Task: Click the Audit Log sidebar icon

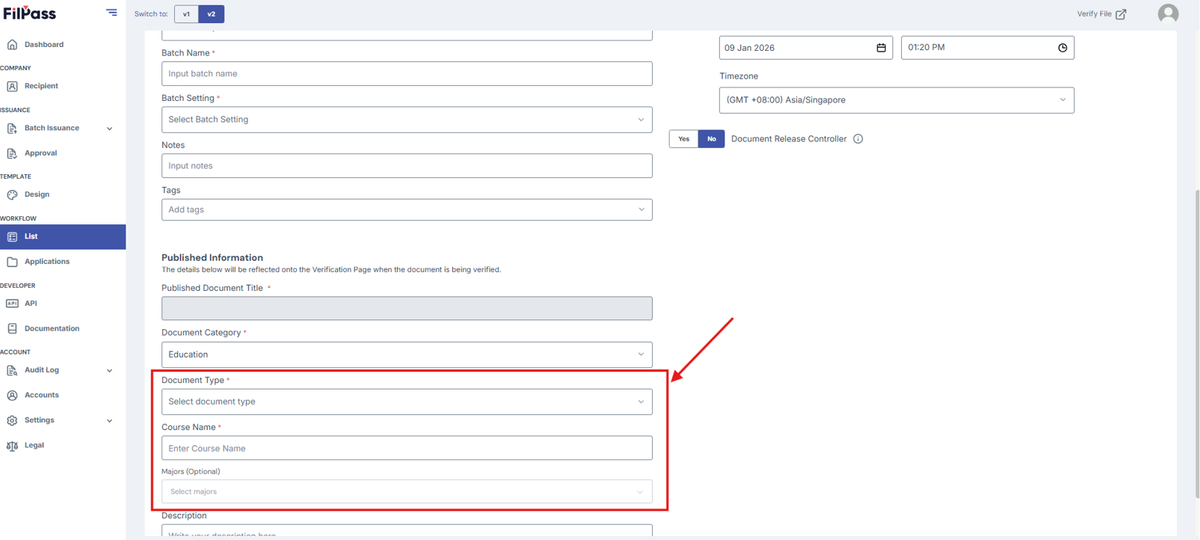Action: pyautogui.click(x=12, y=370)
